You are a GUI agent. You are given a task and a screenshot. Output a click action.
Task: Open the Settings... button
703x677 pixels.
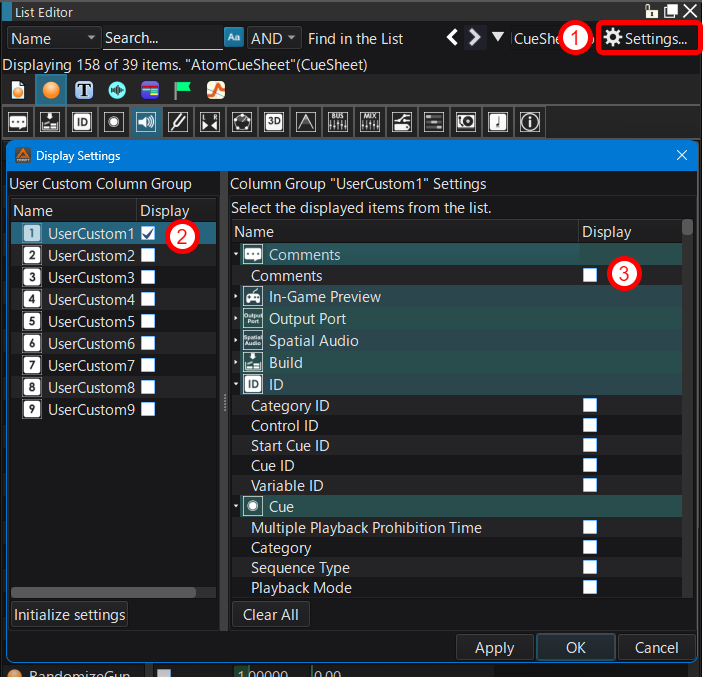[x=647, y=39]
